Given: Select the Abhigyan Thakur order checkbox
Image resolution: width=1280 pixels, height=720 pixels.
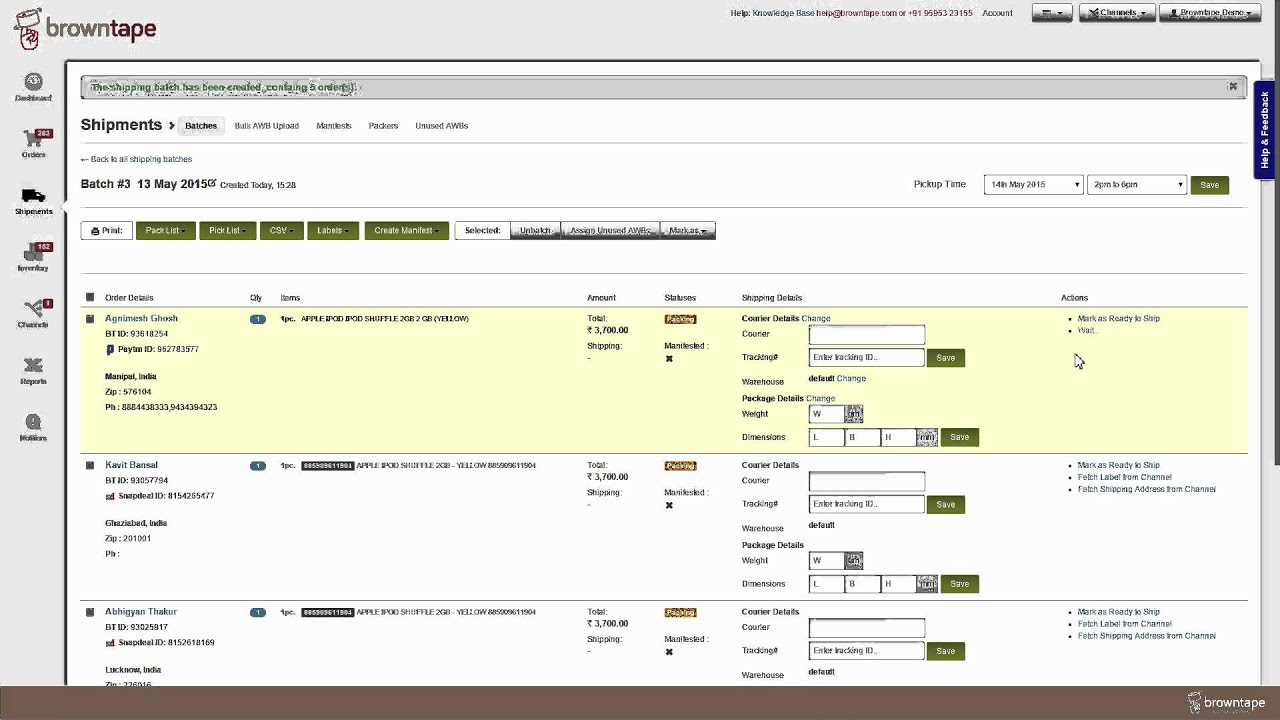Looking at the screenshot, I should (x=90, y=612).
